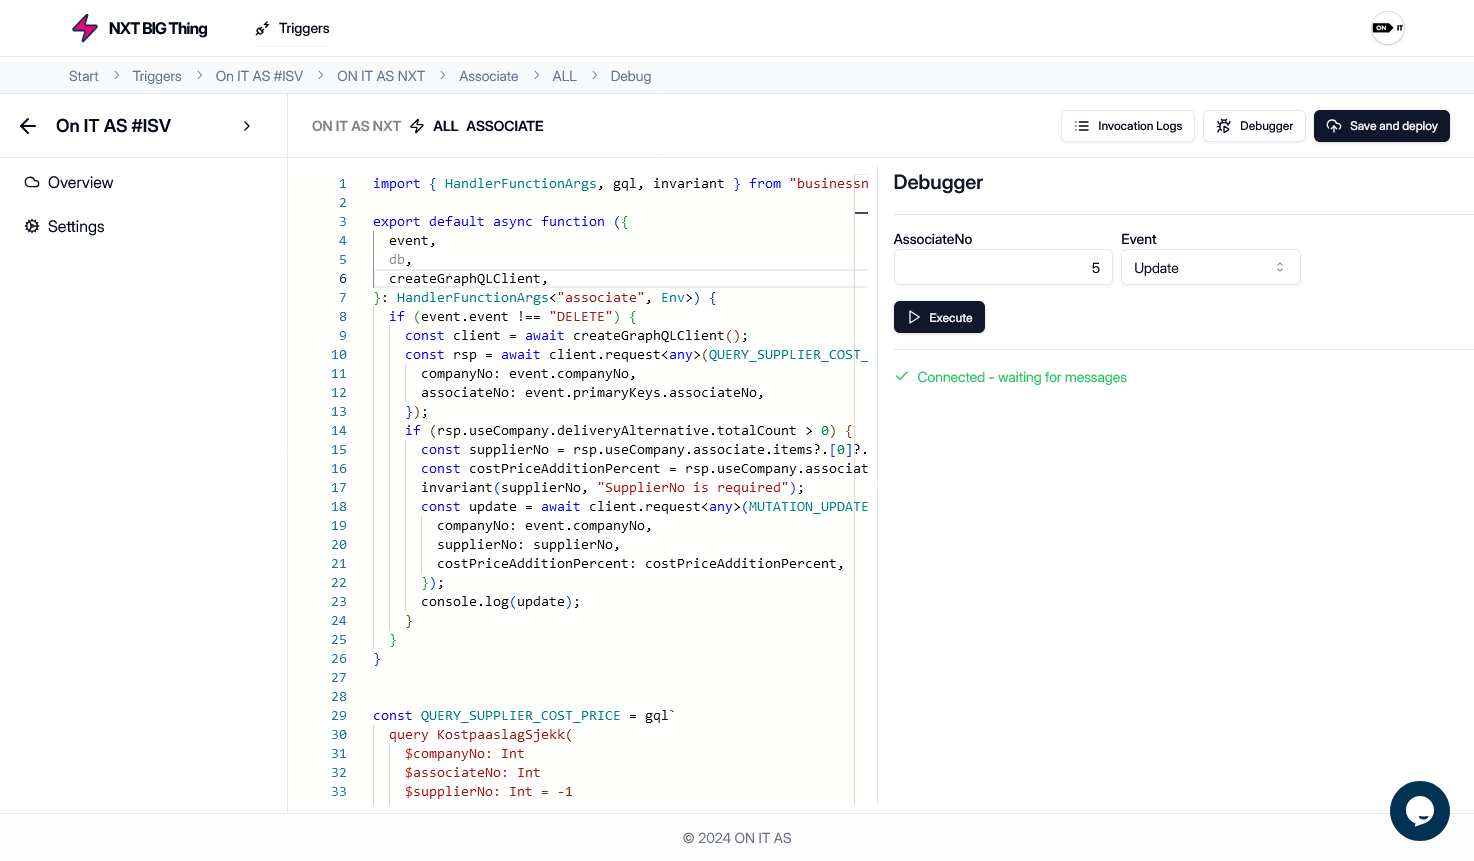The width and height of the screenshot is (1474, 861).
Task: Click the back arrow beside On IT AS #ISV
Action: point(28,126)
